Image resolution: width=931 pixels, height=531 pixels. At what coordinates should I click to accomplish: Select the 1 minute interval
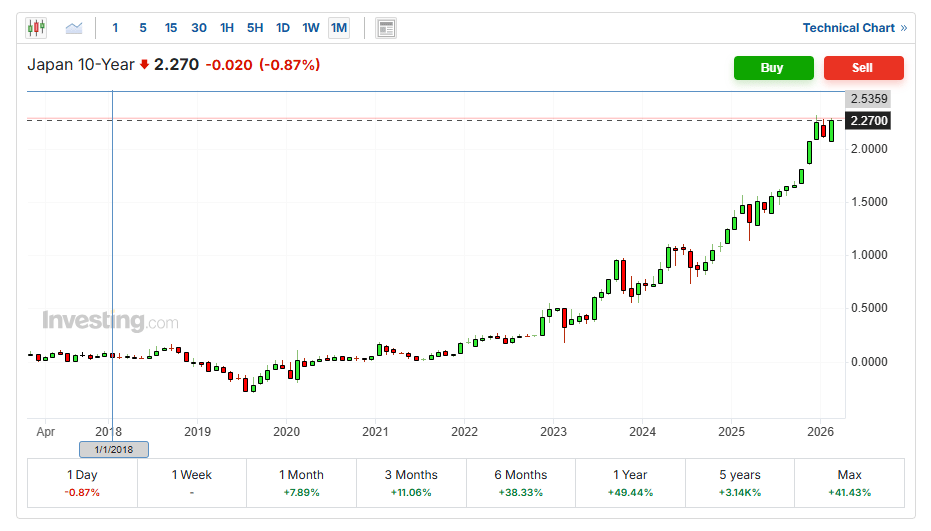(x=115, y=28)
